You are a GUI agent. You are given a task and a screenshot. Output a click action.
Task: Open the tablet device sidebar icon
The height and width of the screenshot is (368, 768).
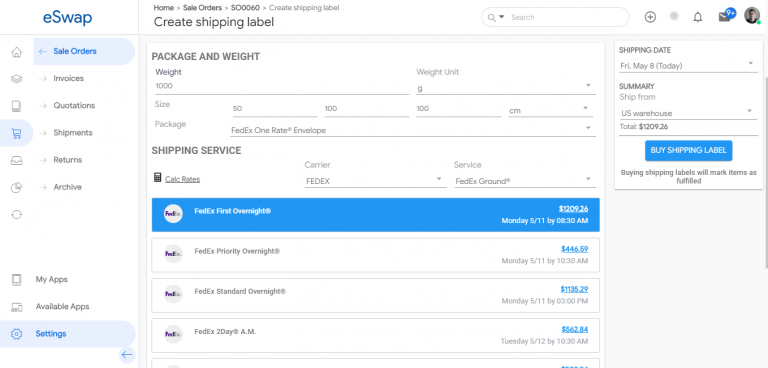[17, 106]
